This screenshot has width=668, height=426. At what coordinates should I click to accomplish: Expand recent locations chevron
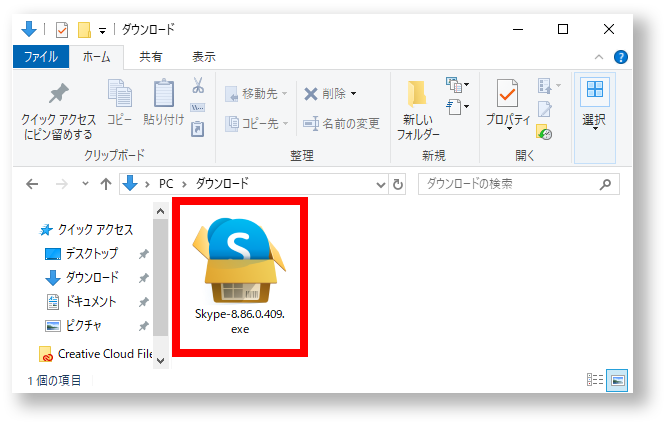click(x=85, y=184)
